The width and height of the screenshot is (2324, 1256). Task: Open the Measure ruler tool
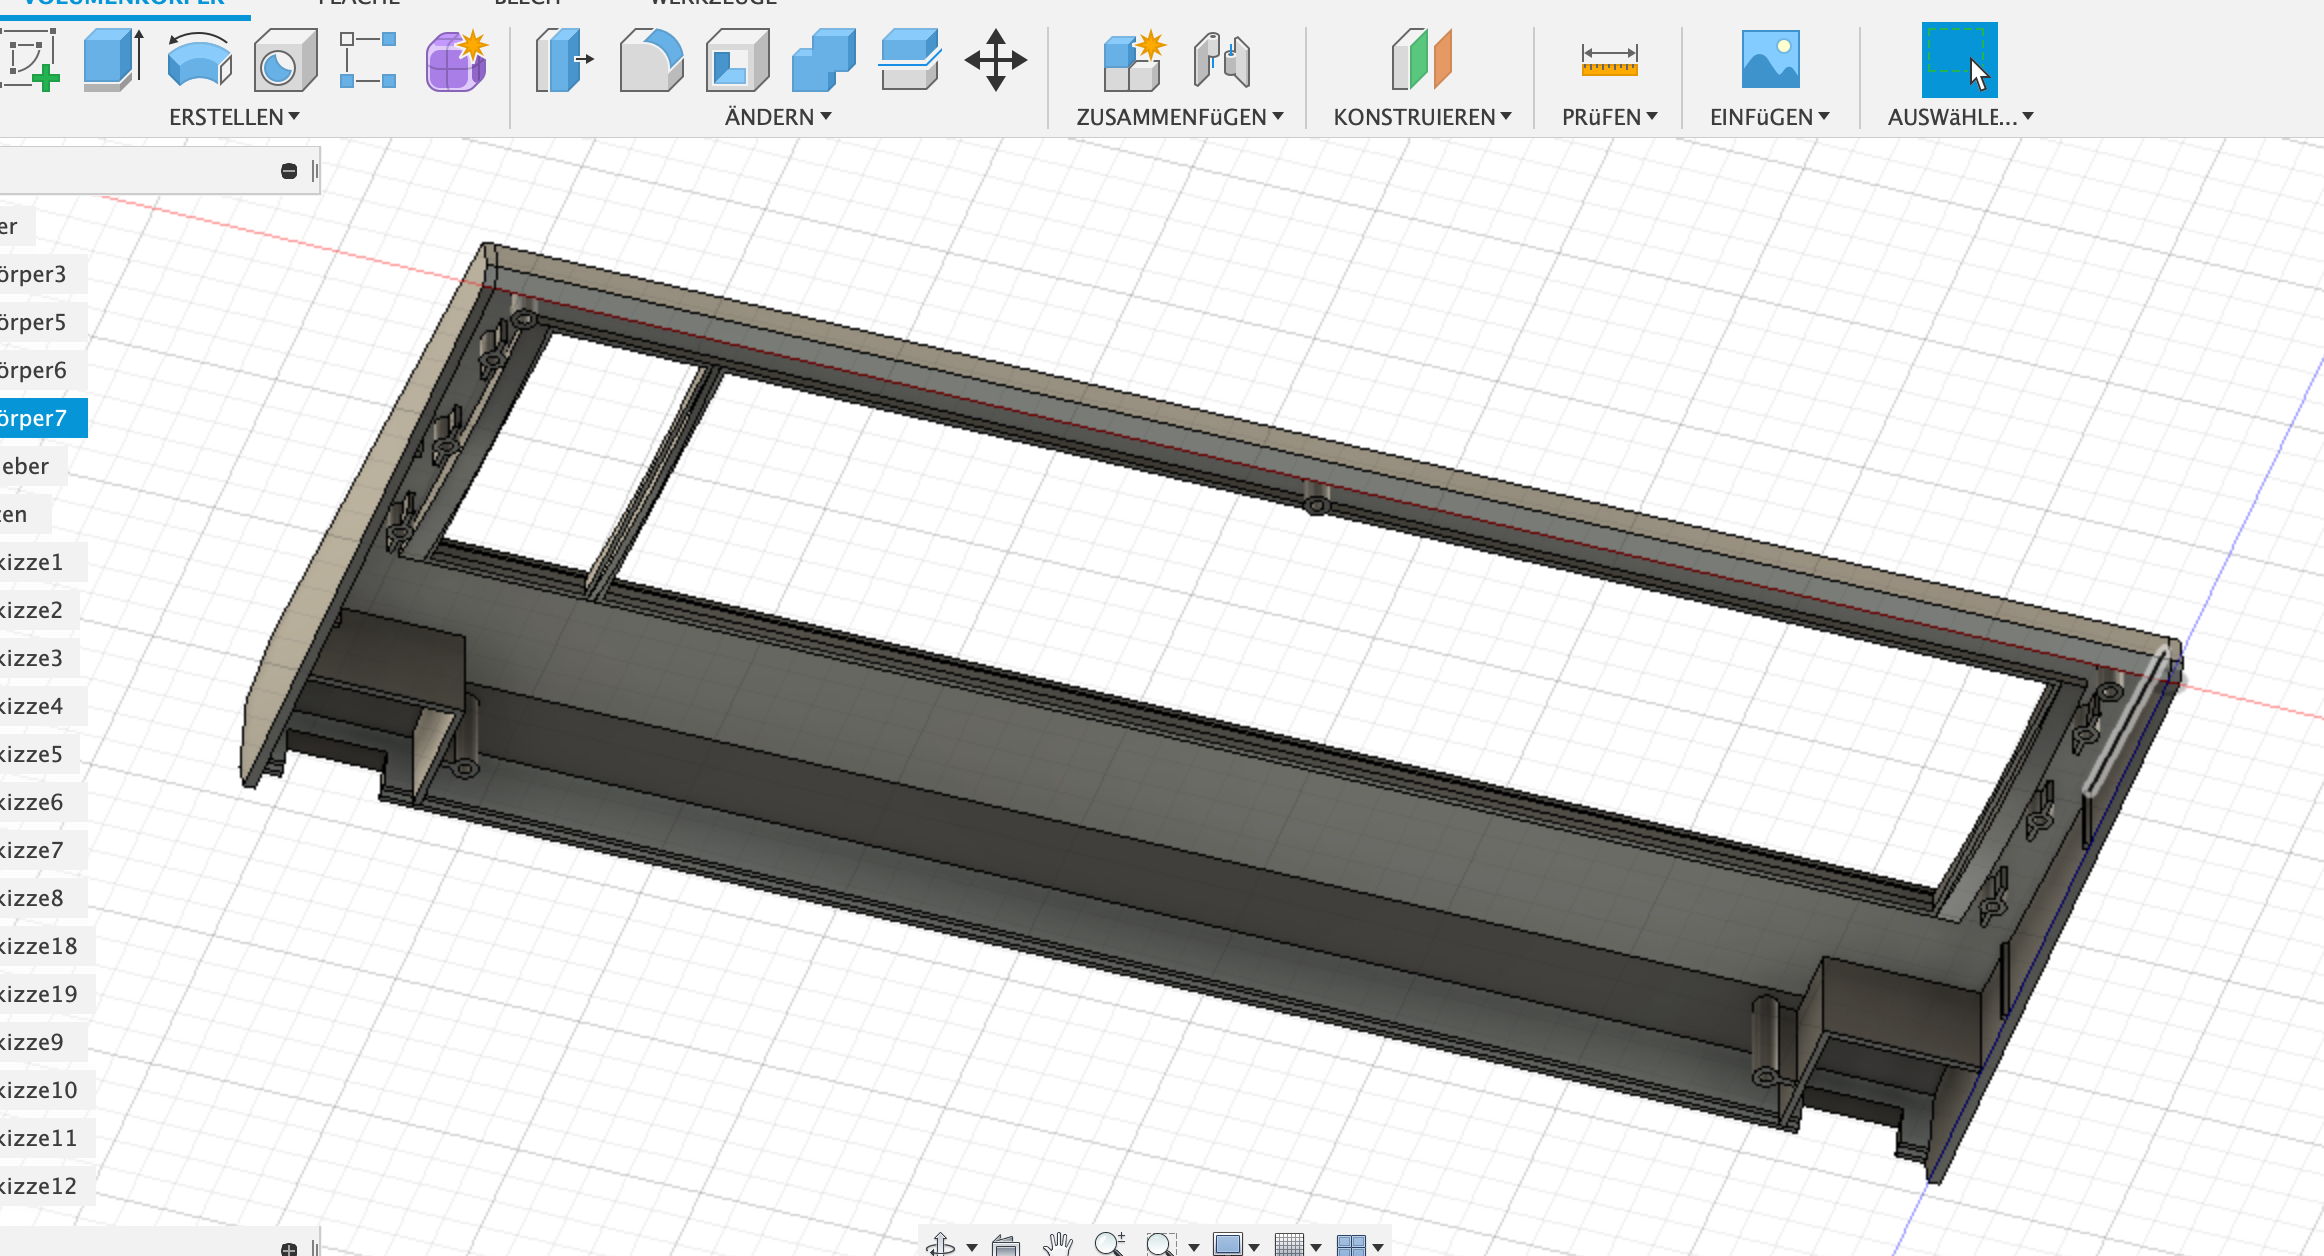(1609, 61)
